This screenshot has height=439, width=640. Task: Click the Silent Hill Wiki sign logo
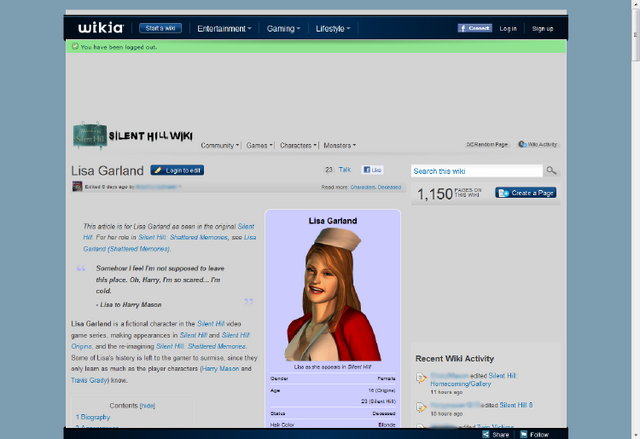tap(90, 135)
